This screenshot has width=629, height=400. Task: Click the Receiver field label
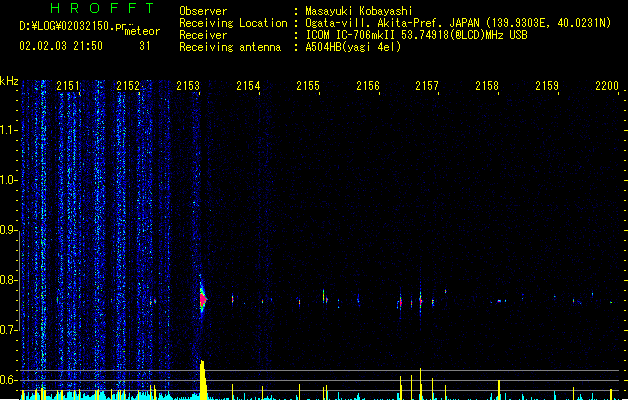coord(203,35)
